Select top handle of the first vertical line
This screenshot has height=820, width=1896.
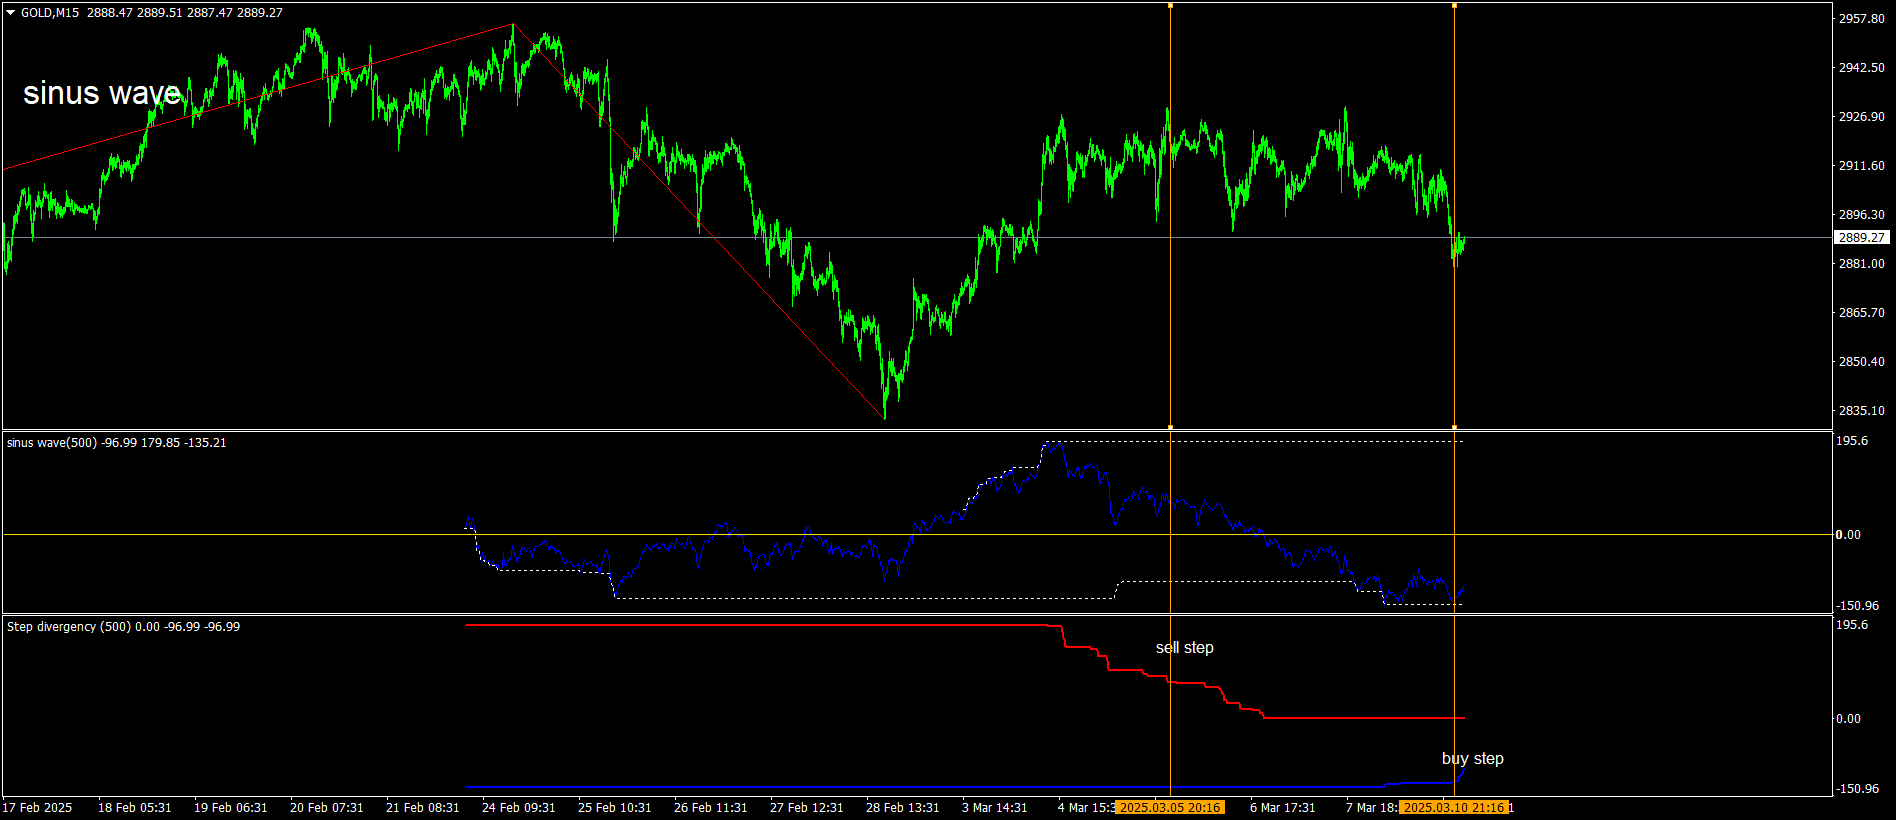1170,5
